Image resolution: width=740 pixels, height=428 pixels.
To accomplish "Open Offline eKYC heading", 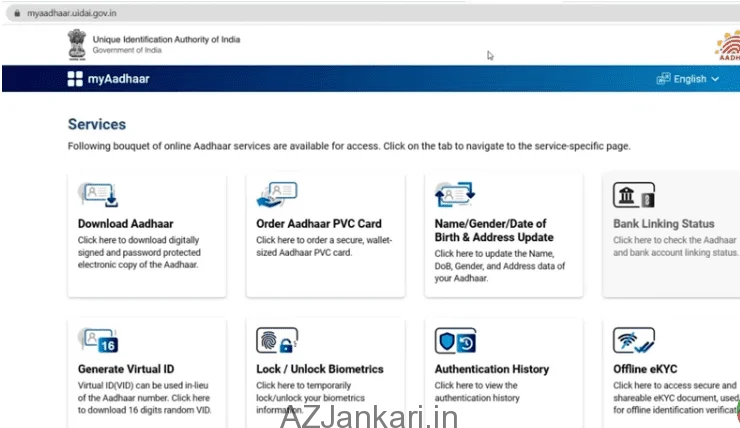I will [x=645, y=369].
